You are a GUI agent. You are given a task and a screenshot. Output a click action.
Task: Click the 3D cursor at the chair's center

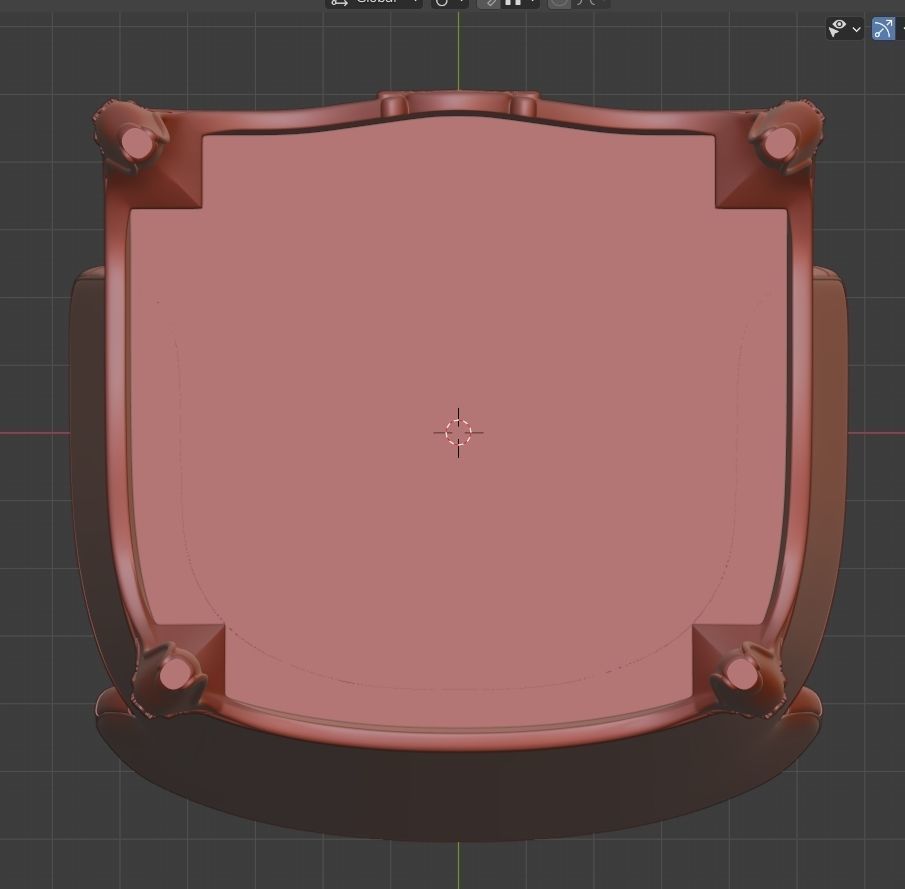[458, 432]
